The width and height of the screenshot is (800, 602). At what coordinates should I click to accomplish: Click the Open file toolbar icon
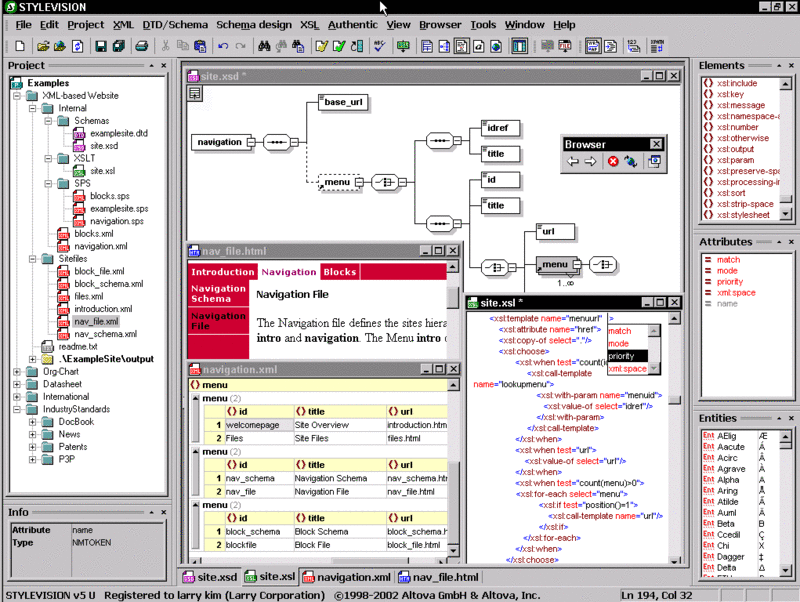43,46
